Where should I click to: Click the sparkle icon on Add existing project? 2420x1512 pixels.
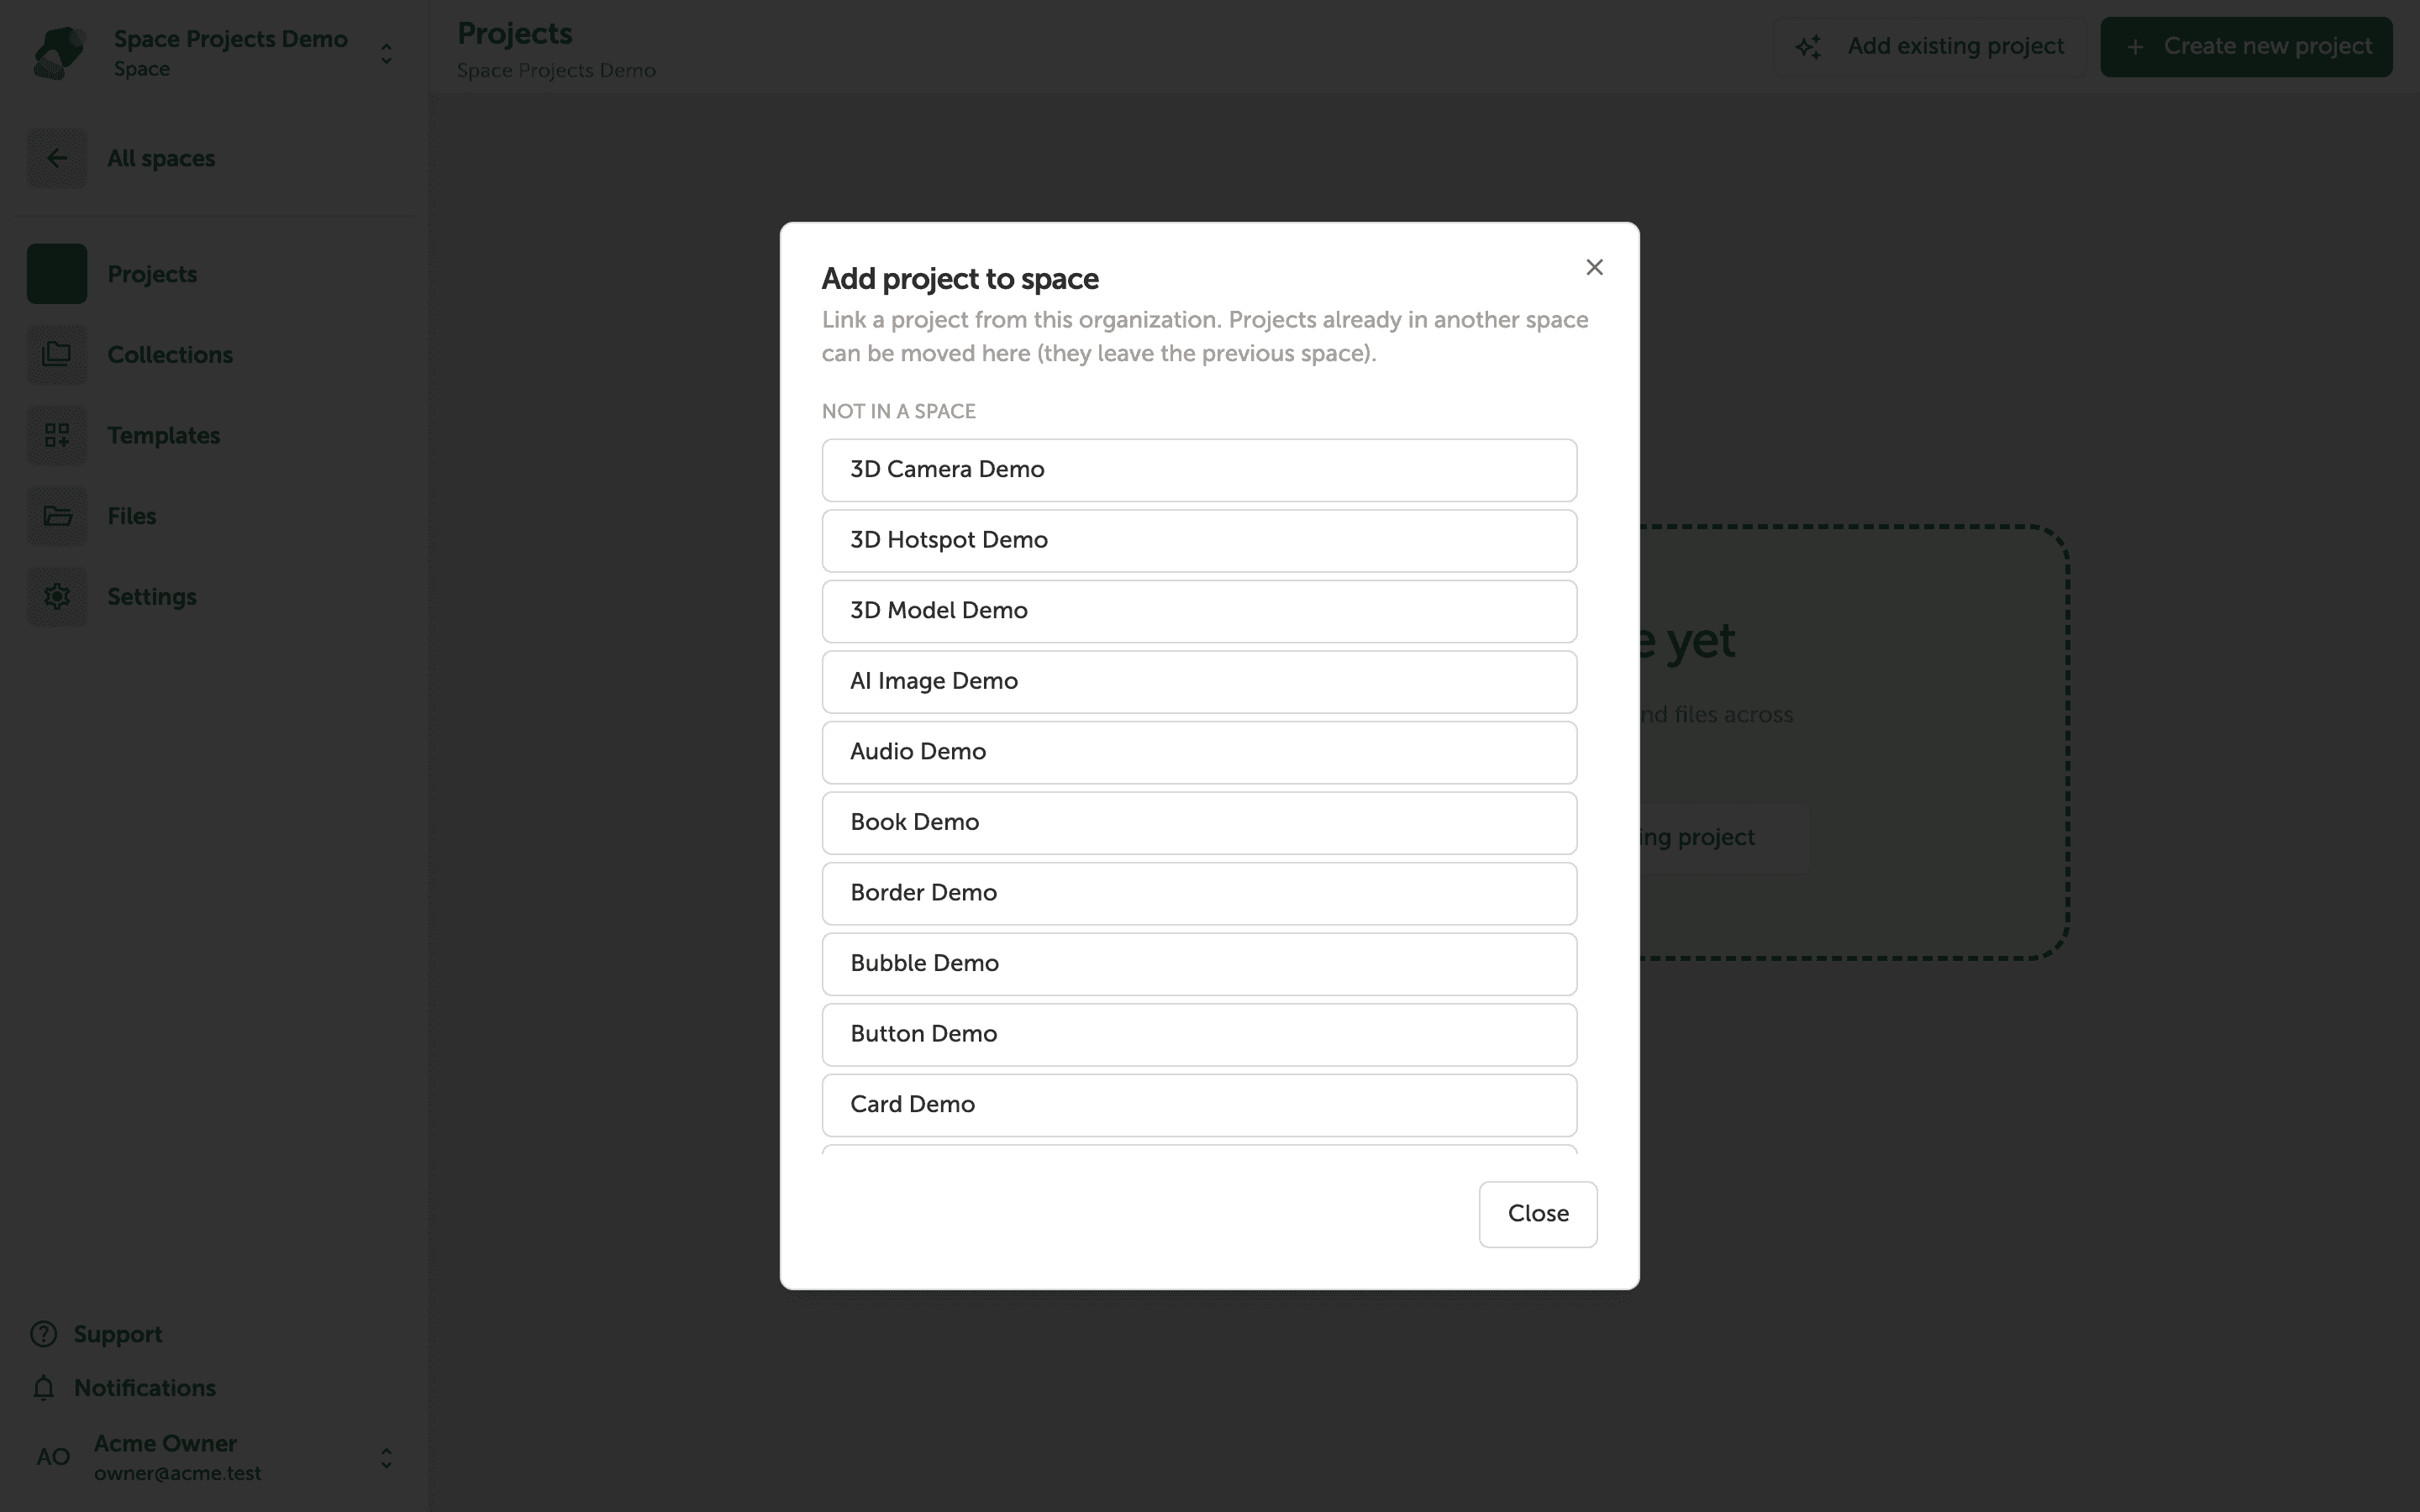tap(1808, 47)
